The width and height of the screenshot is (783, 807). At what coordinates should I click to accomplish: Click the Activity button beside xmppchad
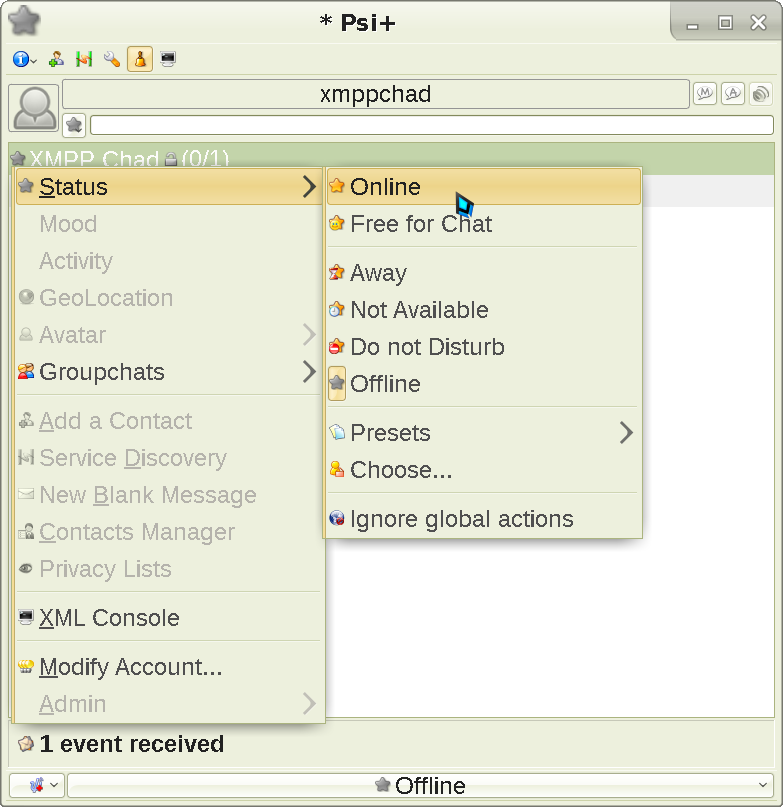[x=733, y=94]
